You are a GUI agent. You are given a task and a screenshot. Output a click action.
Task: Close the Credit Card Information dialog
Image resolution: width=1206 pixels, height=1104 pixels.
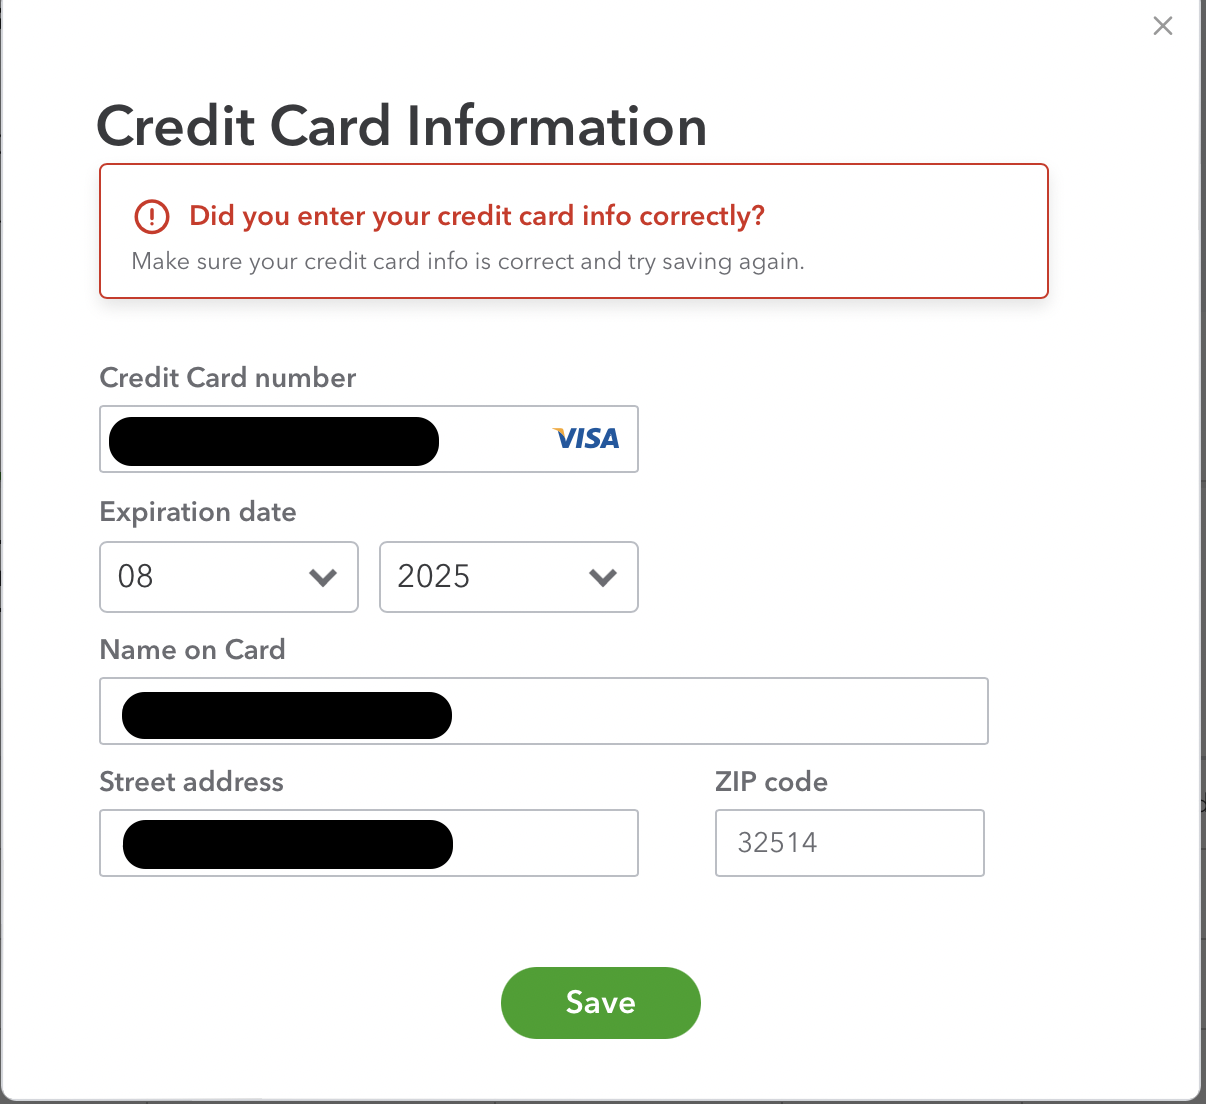click(x=1162, y=26)
